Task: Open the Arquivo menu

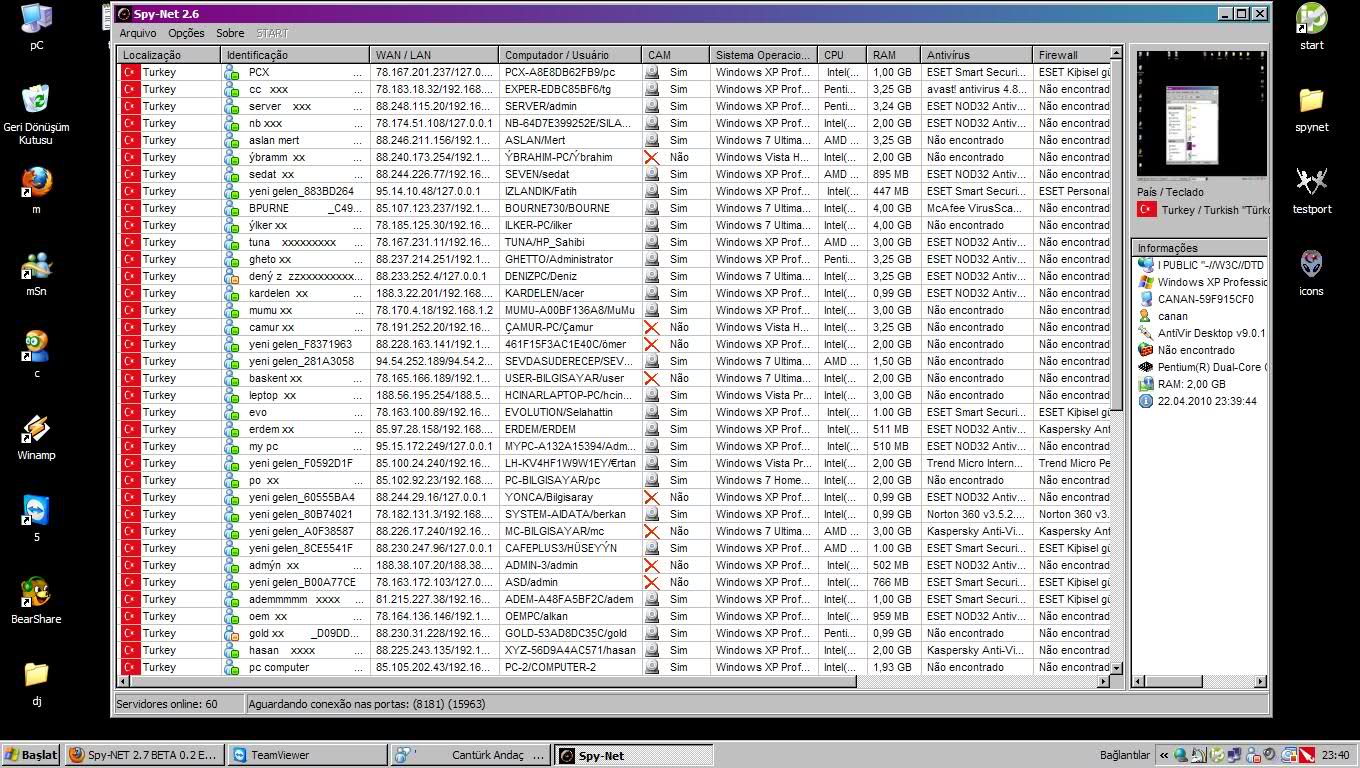Action: 136,33
